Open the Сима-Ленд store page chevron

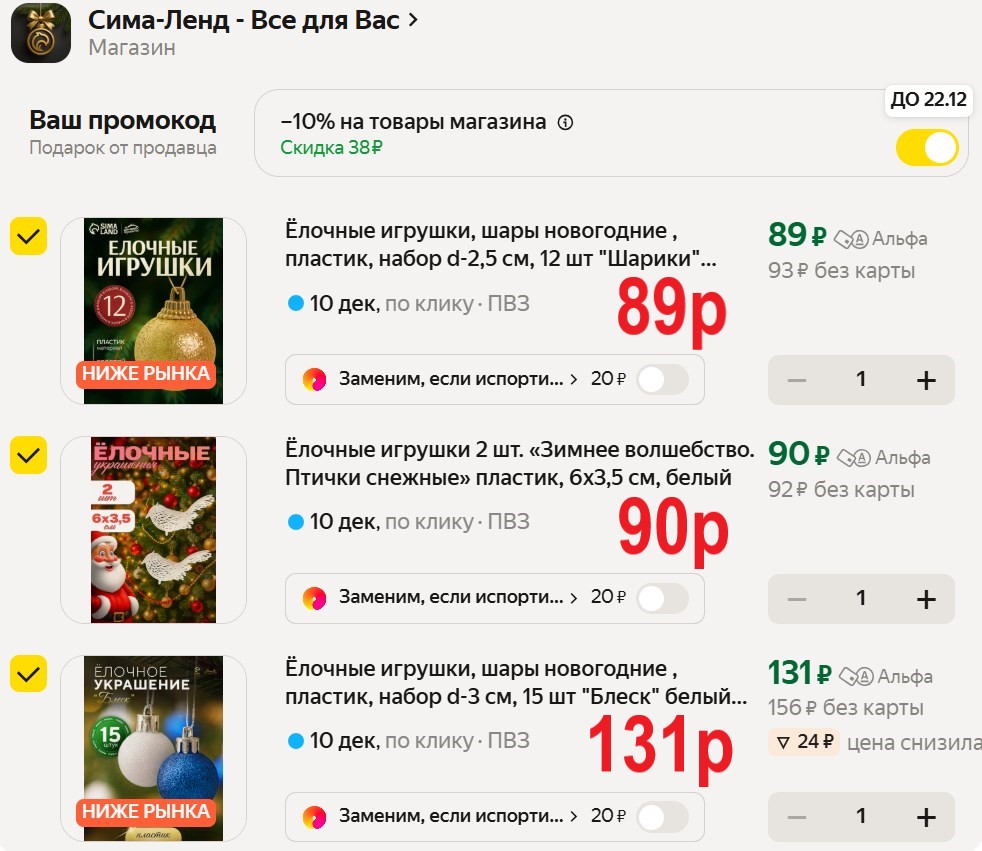click(x=414, y=20)
